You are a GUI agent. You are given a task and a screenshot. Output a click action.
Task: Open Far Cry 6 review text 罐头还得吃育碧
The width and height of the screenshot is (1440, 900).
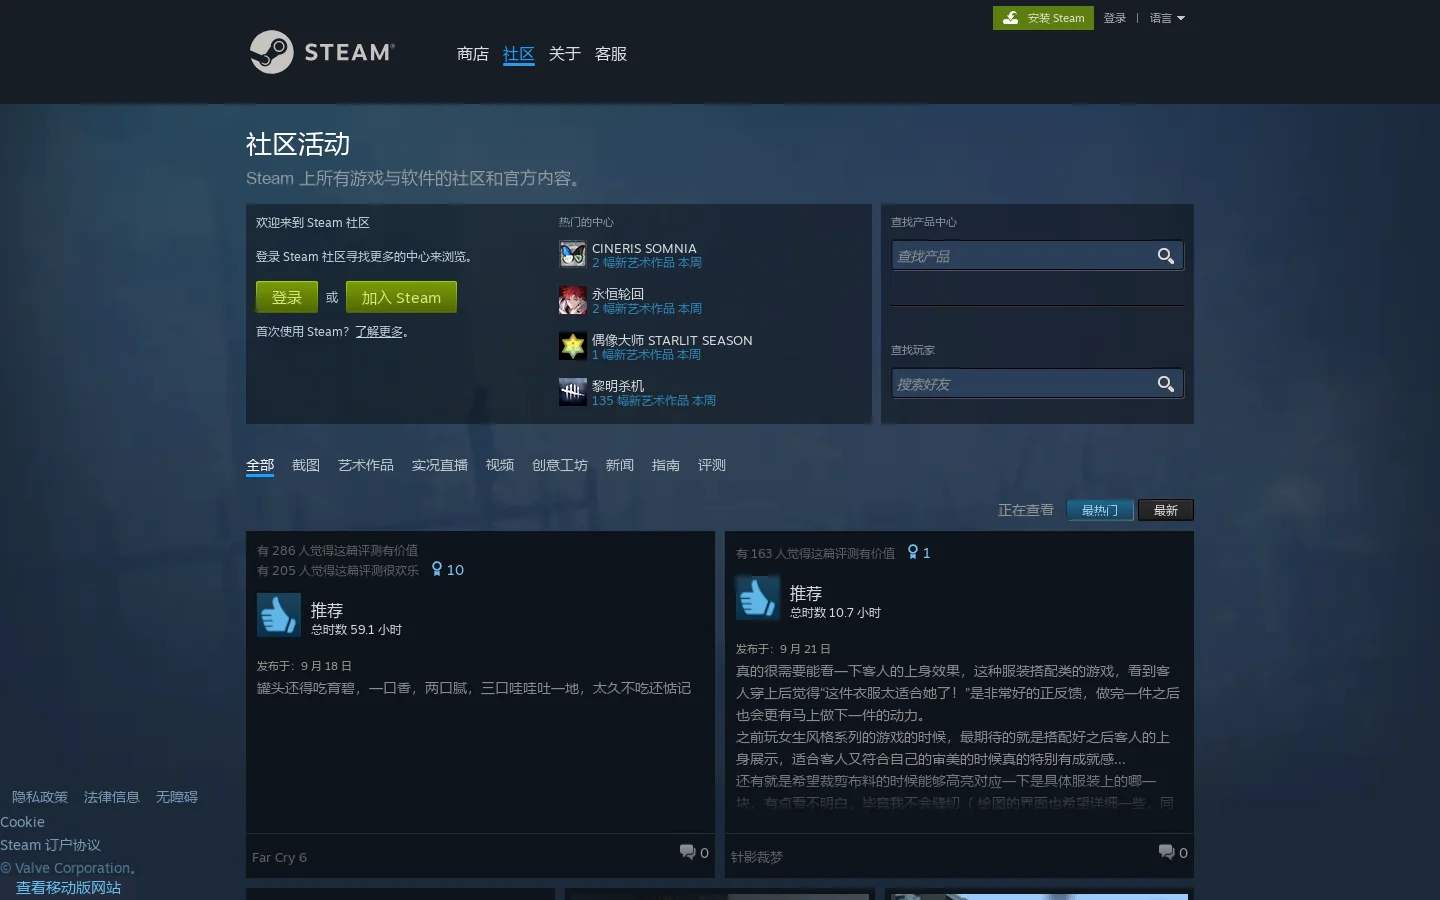tap(474, 688)
